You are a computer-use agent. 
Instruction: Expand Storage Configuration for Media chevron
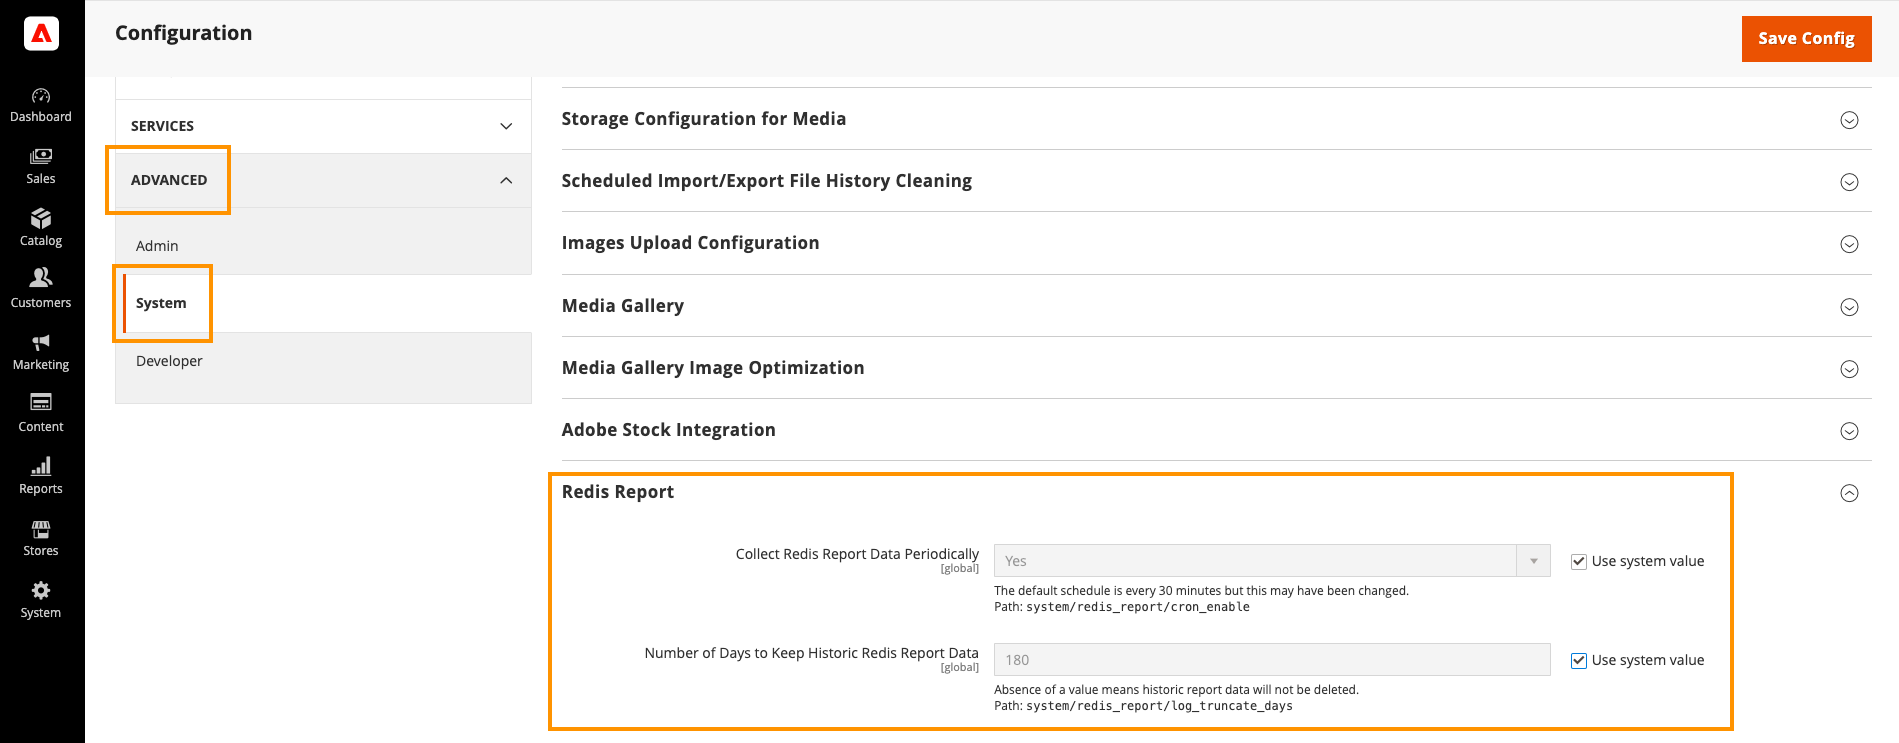point(1849,120)
